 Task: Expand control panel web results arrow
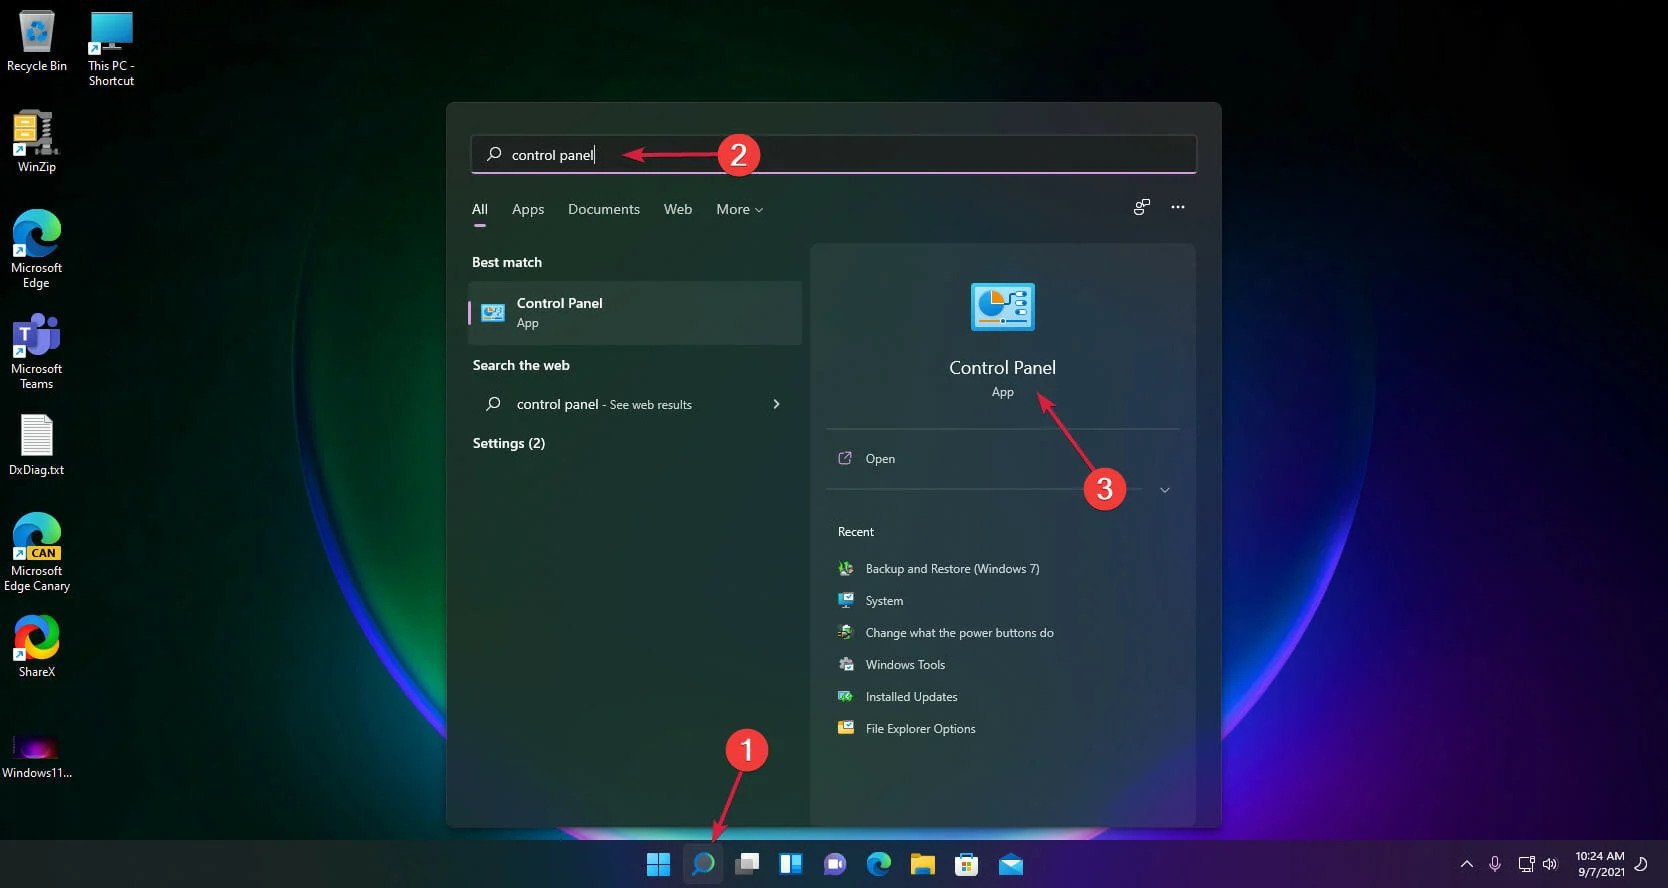[x=776, y=404]
